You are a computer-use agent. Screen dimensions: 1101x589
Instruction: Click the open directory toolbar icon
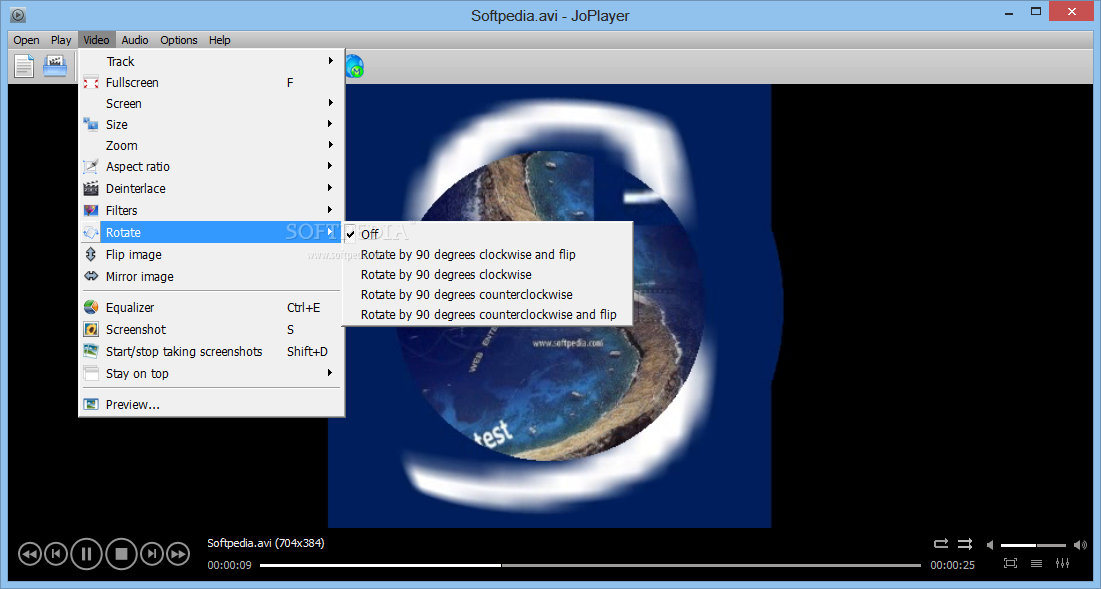pos(55,67)
